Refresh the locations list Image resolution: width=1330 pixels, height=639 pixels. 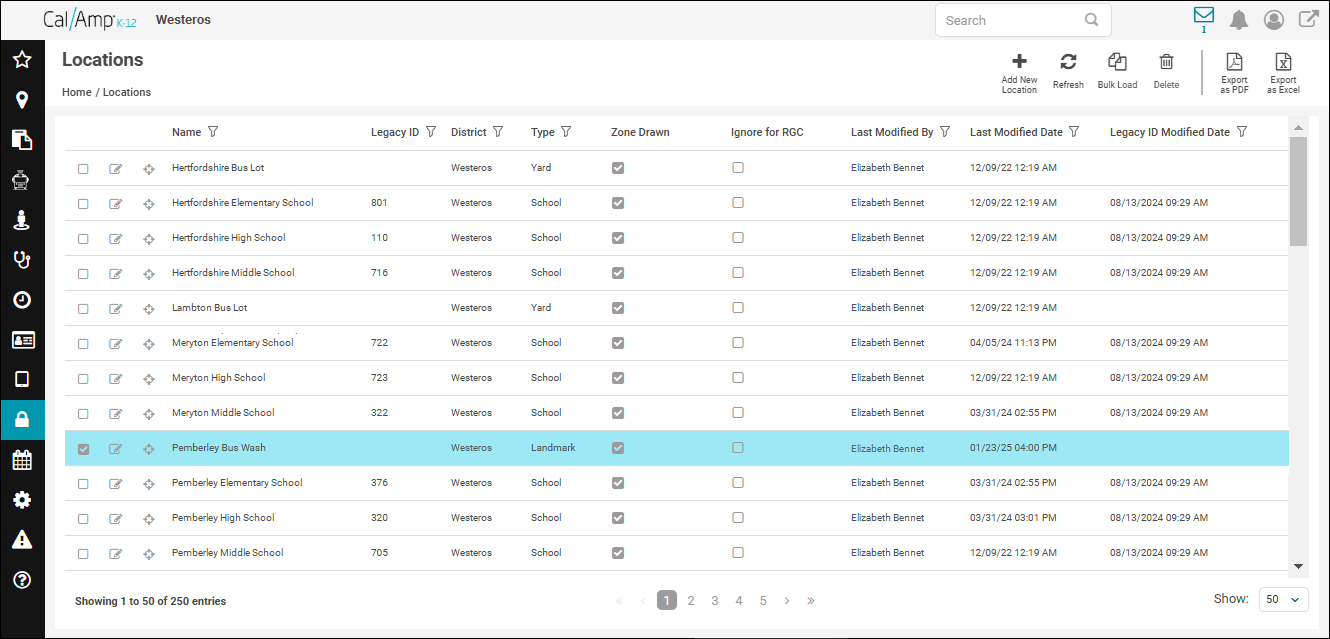click(x=1068, y=71)
